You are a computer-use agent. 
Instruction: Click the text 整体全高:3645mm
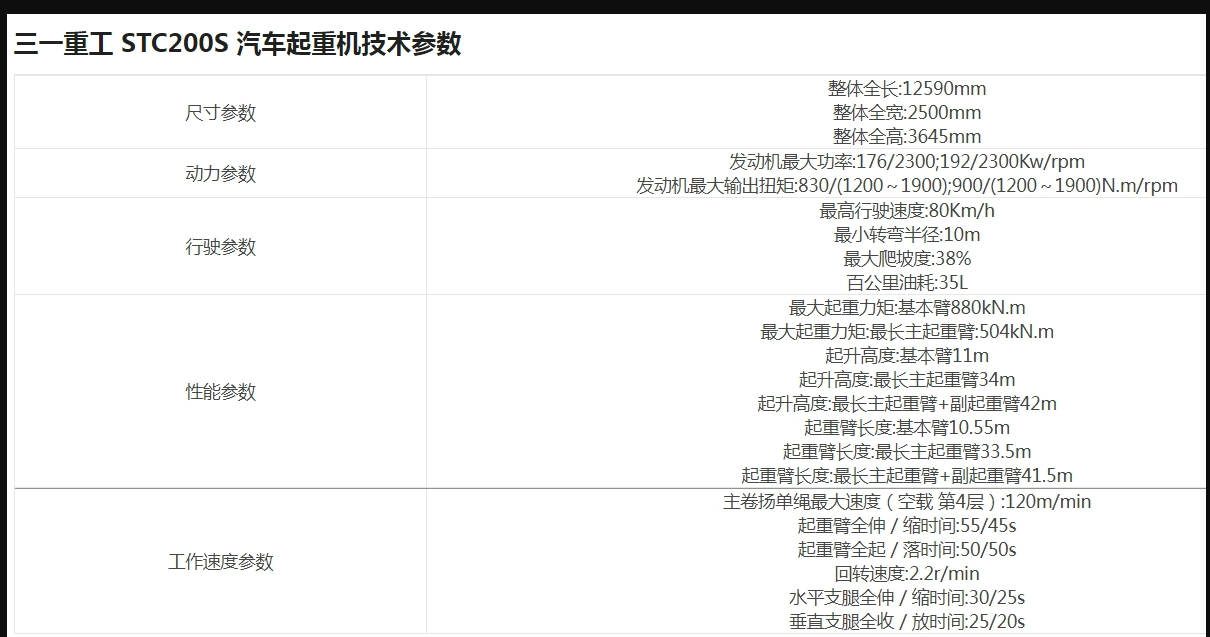click(x=907, y=136)
